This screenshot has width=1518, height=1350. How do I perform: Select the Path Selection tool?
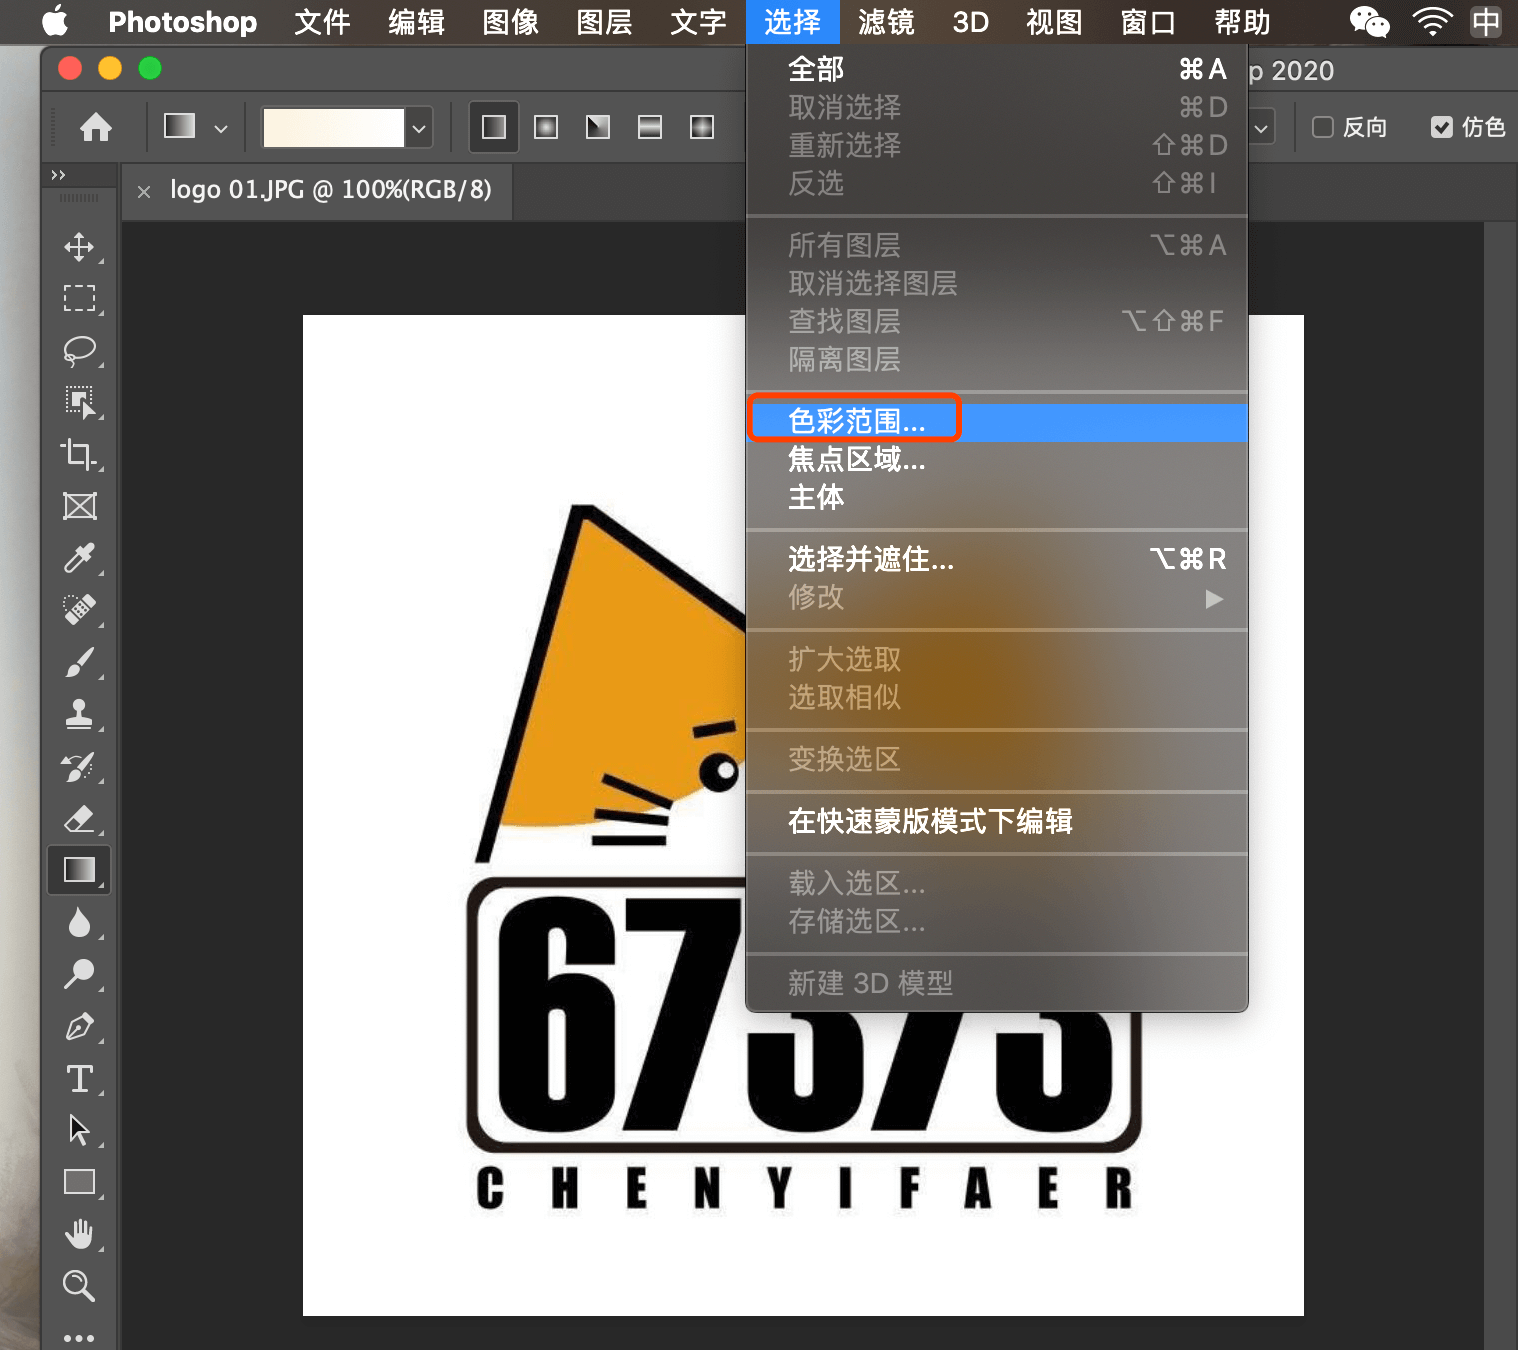[79, 1130]
